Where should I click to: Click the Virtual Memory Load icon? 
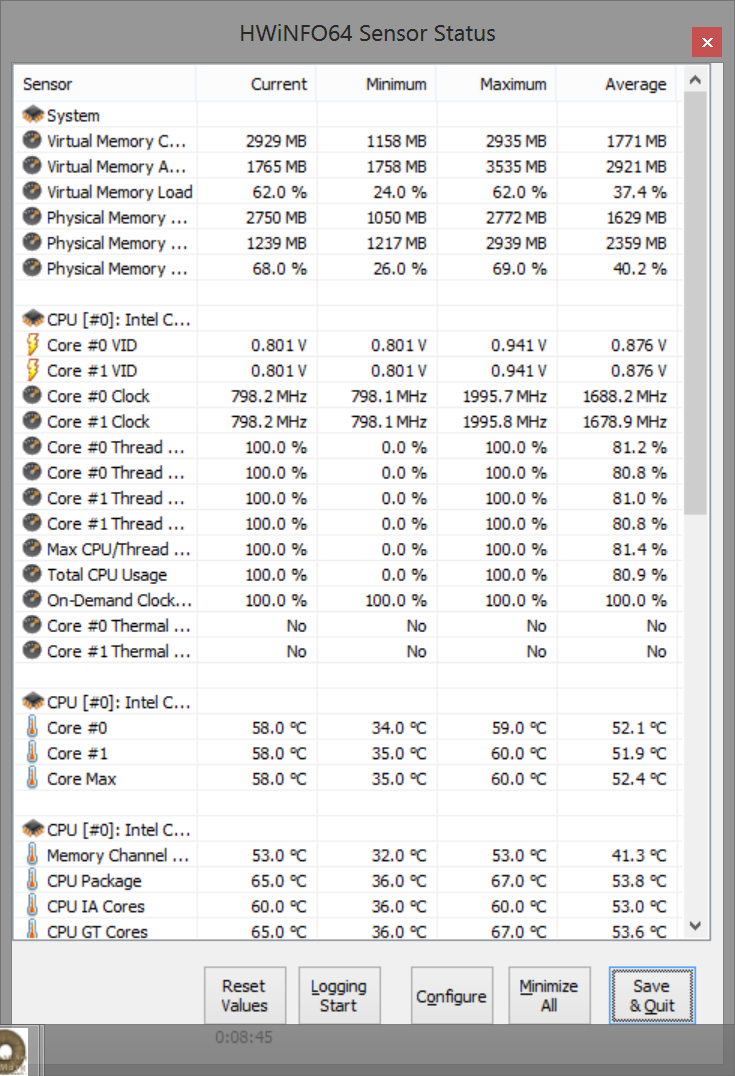click(33, 192)
